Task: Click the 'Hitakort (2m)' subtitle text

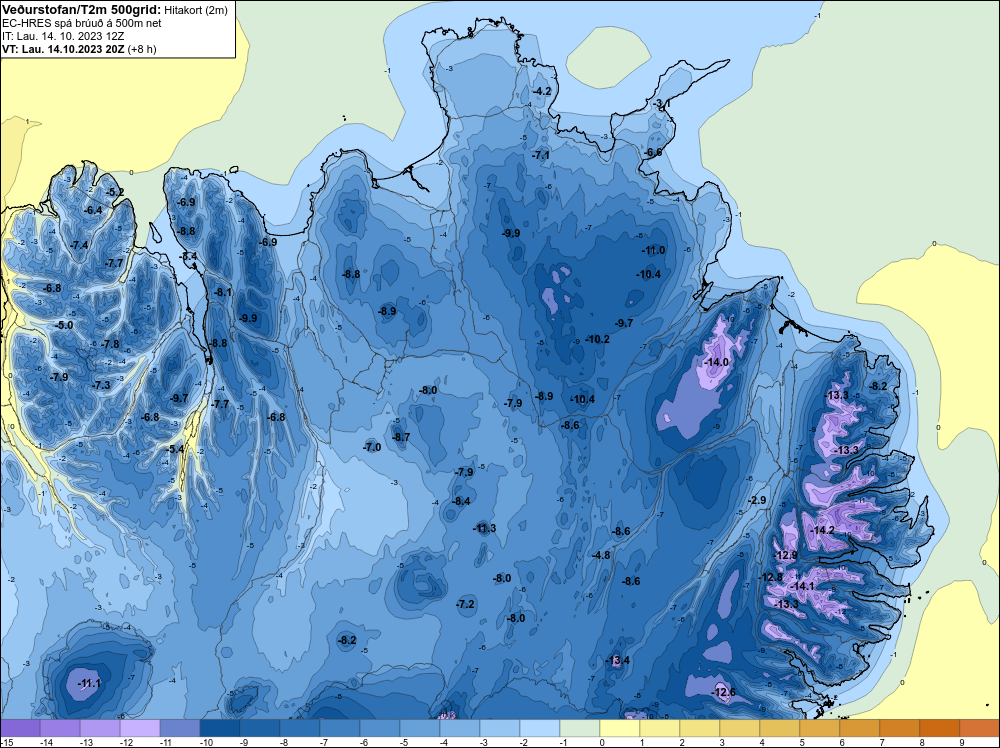Action: pos(195,10)
